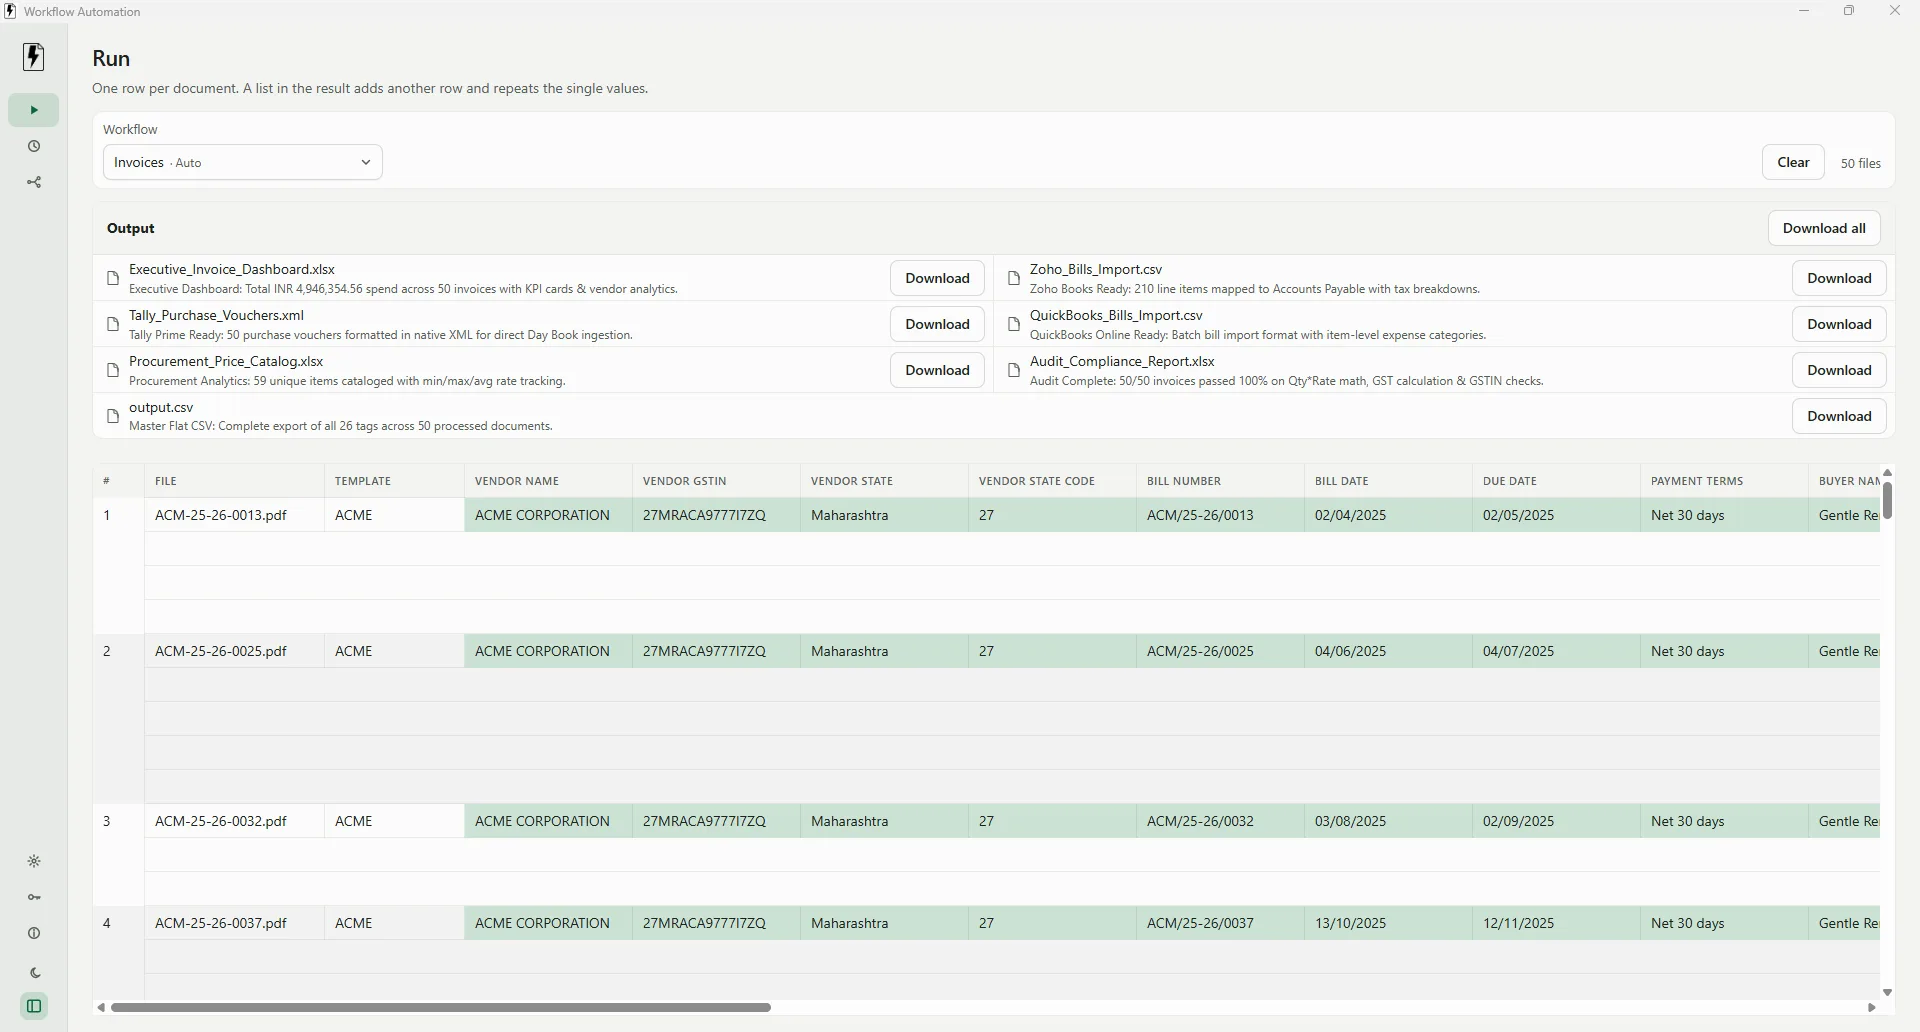Open the Run view via play icon
The width and height of the screenshot is (1920, 1032).
pos(34,110)
